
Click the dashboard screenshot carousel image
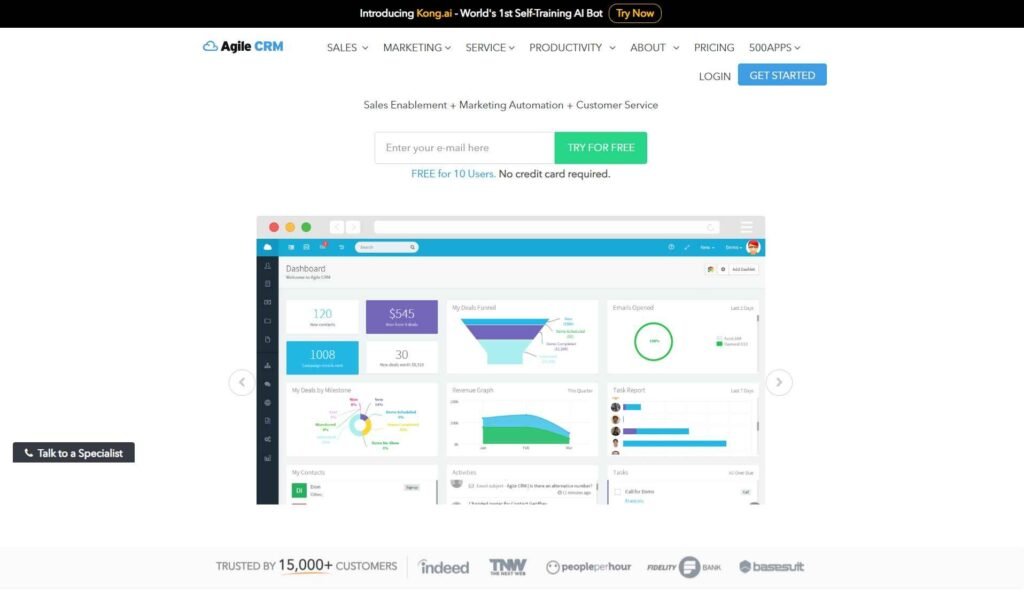point(511,360)
